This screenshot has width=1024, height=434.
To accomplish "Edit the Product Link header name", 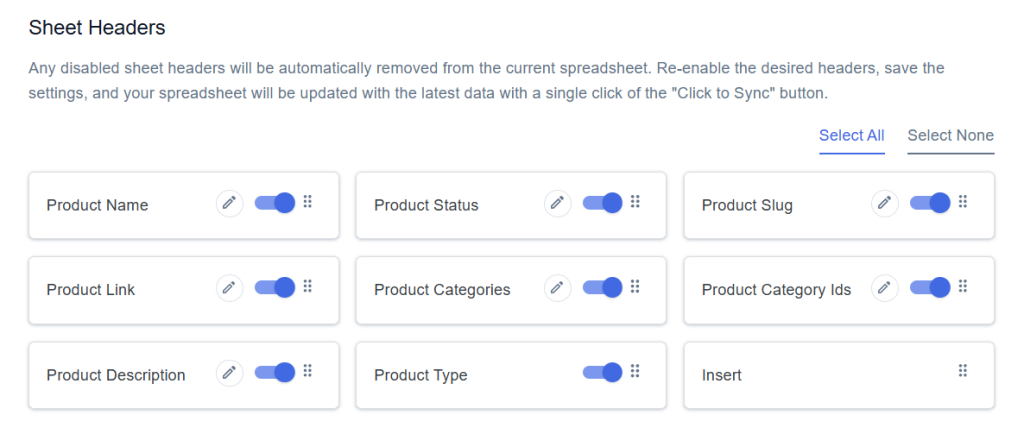I will pos(229,288).
